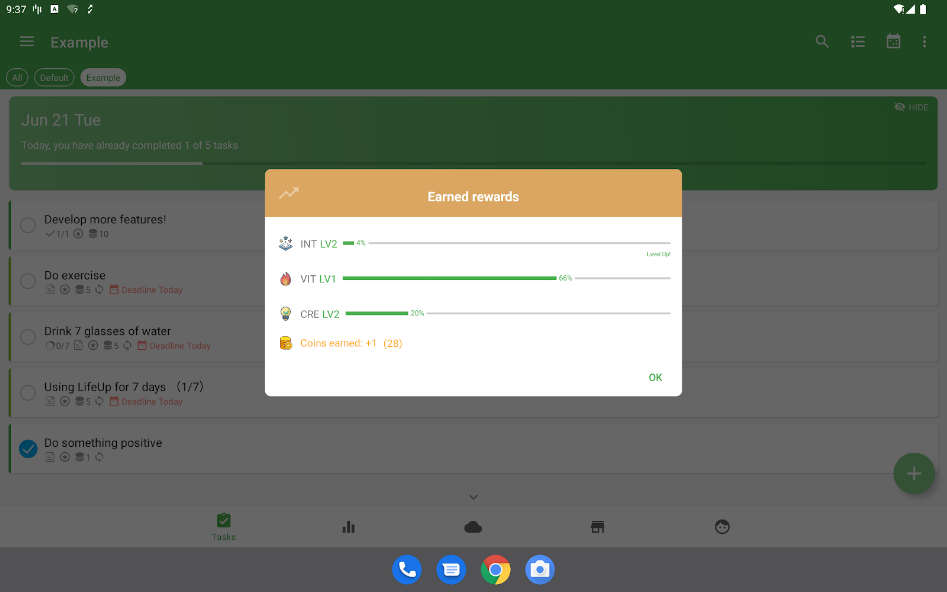This screenshot has width=947, height=592.
Task: Open the three-dot overflow menu
Action: click(925, 42)
